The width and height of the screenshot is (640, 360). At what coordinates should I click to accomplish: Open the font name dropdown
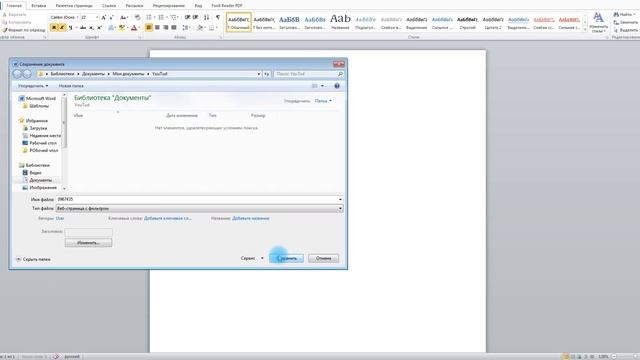click(x=78, y=17)
